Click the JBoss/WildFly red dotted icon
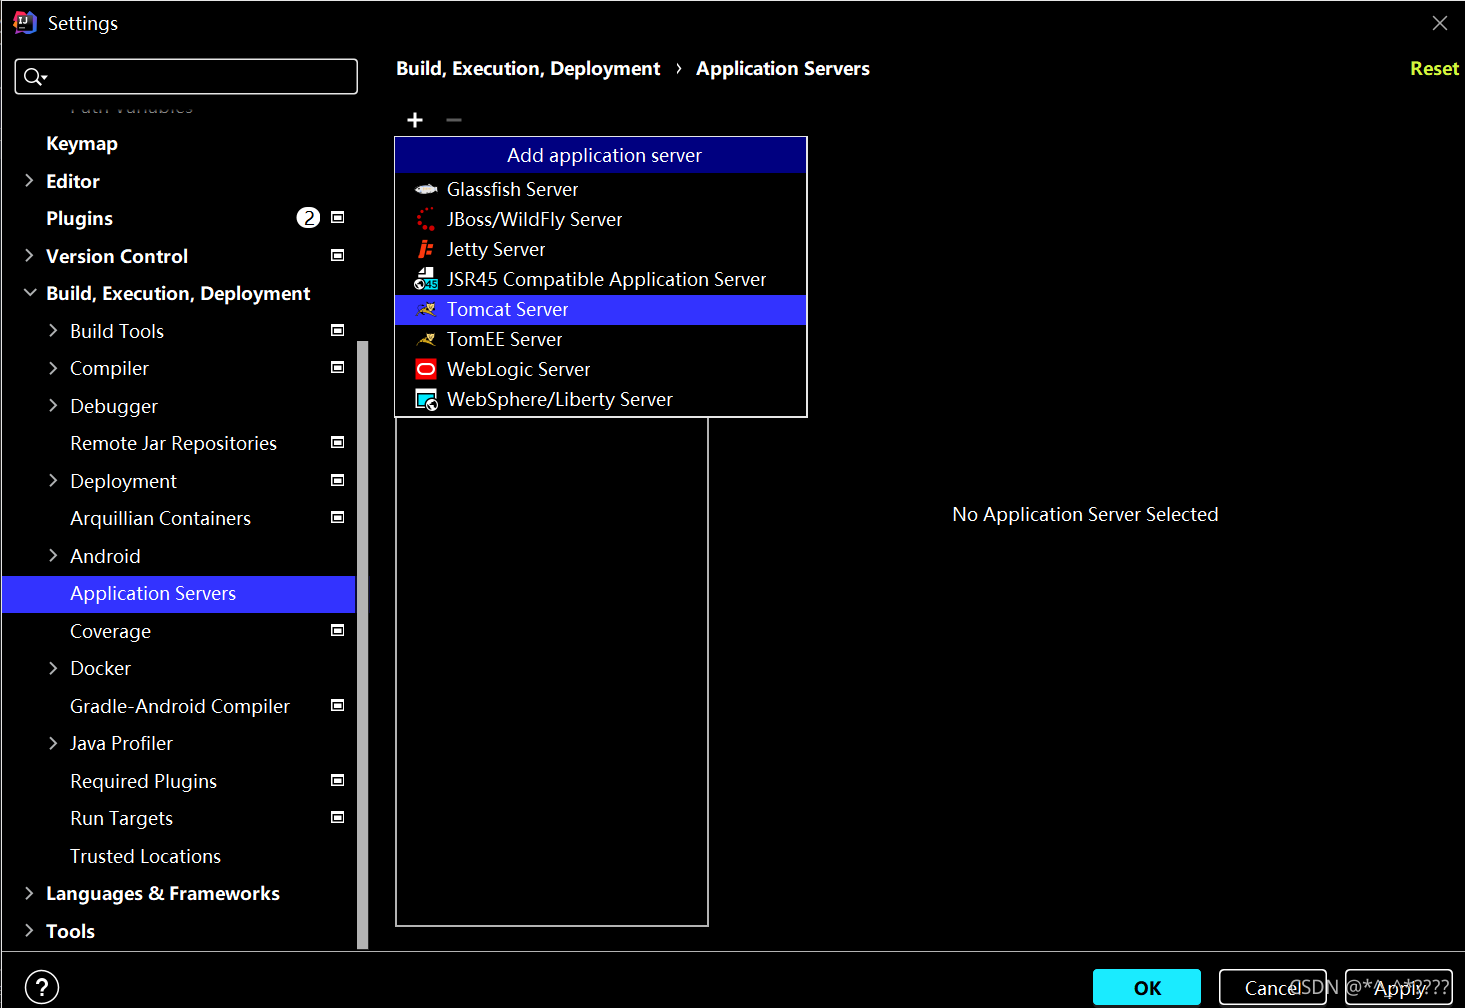Screen dimensions: 1465x1008 pyautogui.click(x=426, y=219)
